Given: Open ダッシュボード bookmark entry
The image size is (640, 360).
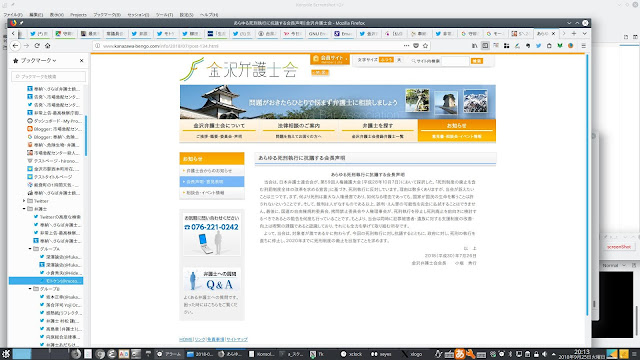Looking at the screenshot, I should [54, 121].
